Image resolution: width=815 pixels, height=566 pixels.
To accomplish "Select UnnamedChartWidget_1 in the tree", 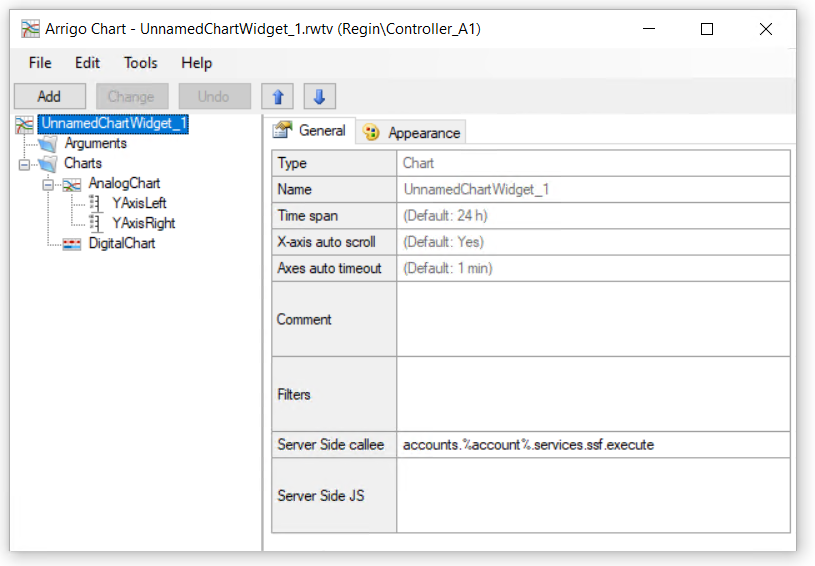I will coord(113,124).
